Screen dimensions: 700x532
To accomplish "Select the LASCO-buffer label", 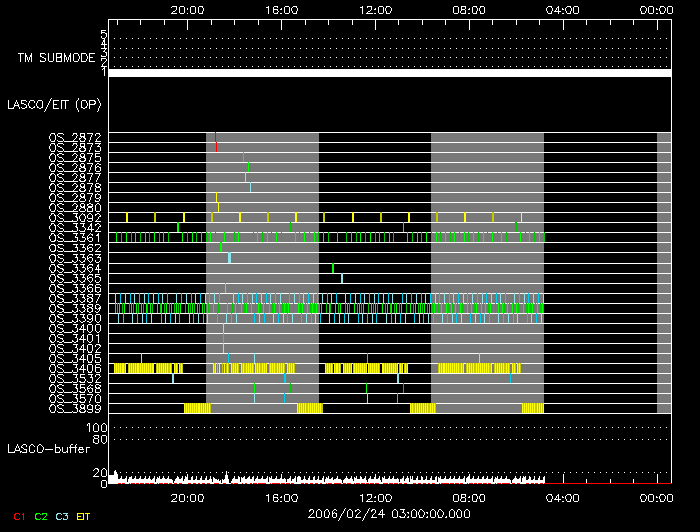I will [49, 449].
